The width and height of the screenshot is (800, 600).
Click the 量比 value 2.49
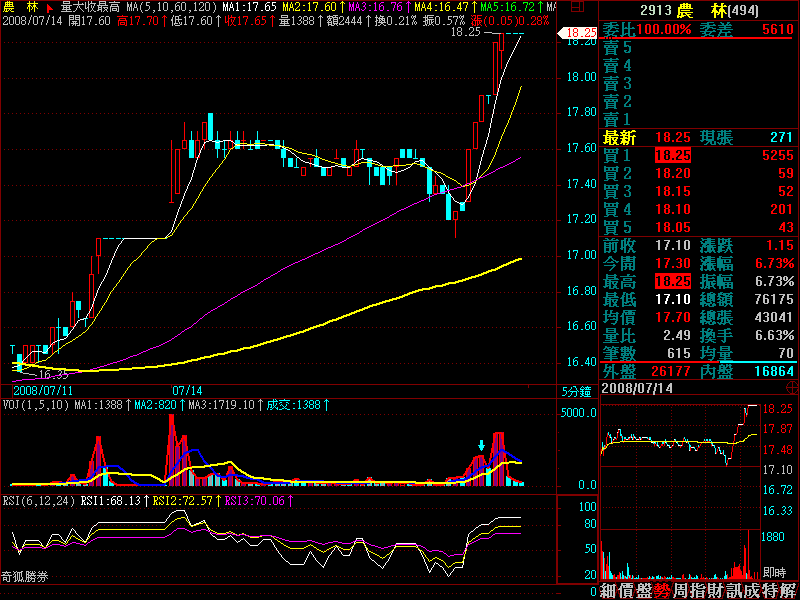tap(677, 335)
